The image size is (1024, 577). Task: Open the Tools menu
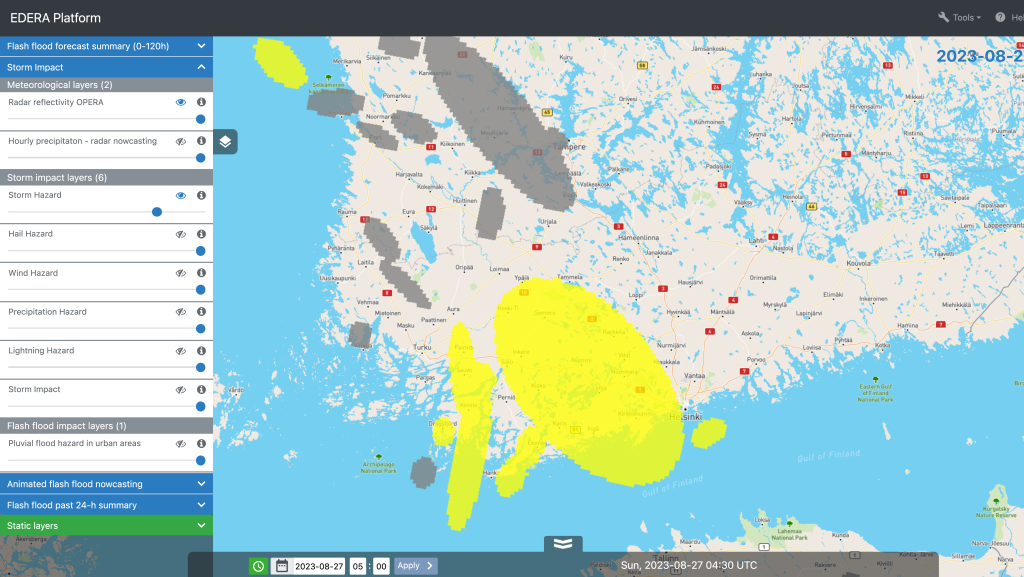959,17
